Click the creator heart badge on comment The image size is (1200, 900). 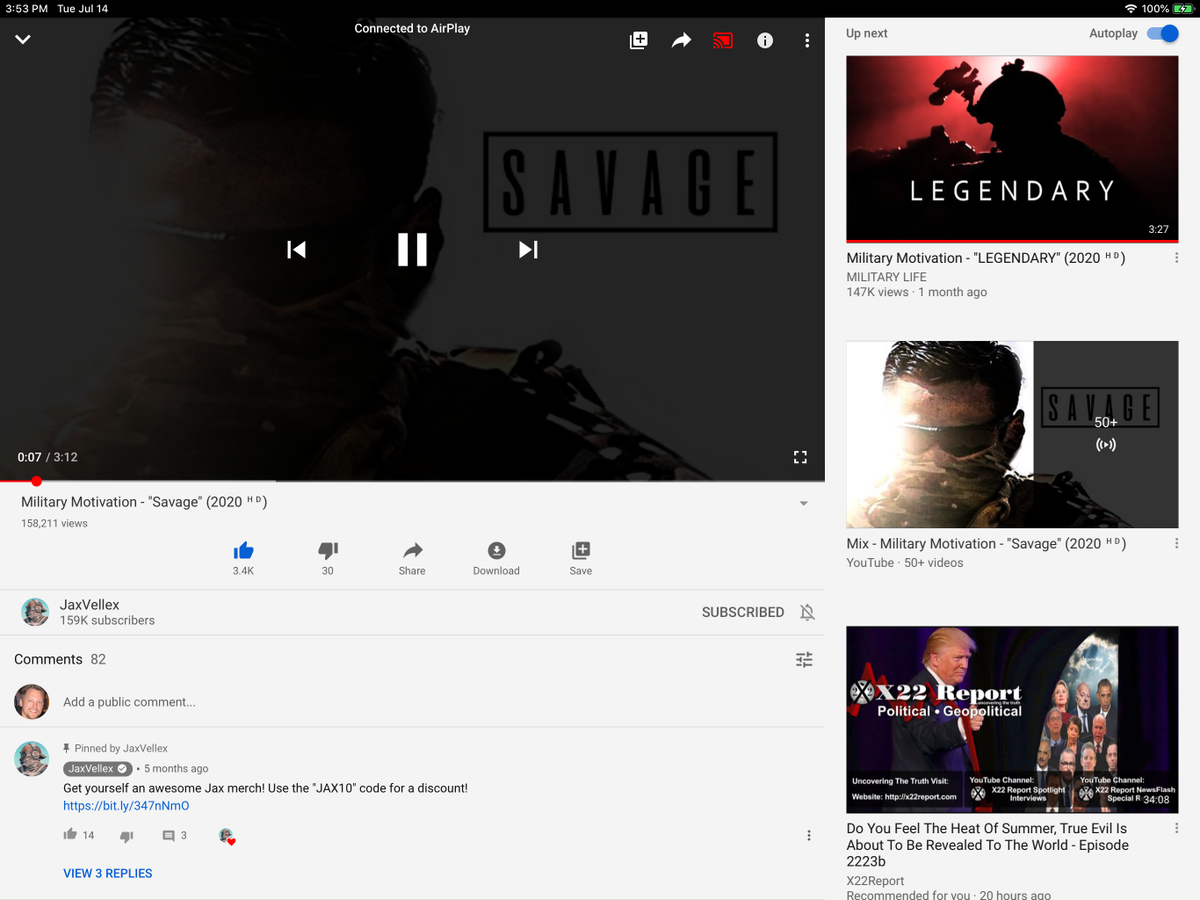(227, 836)
